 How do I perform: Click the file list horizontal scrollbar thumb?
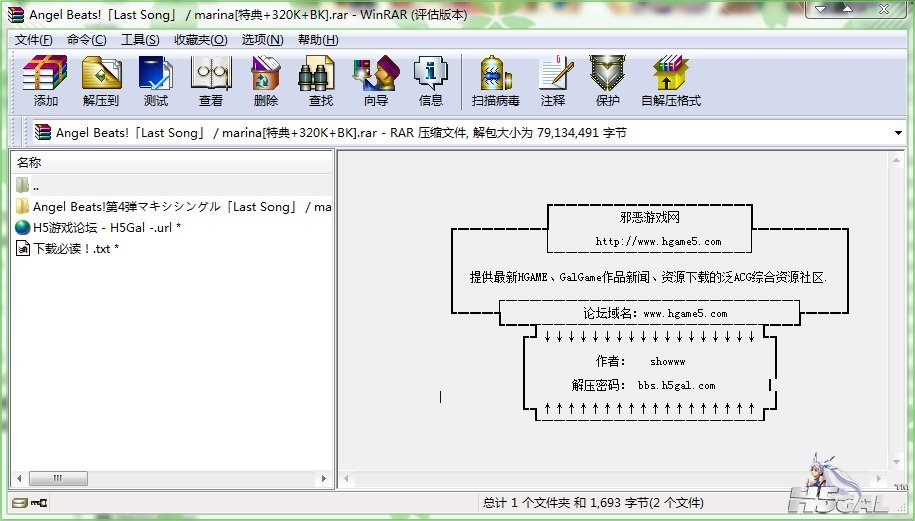(58, 478)
